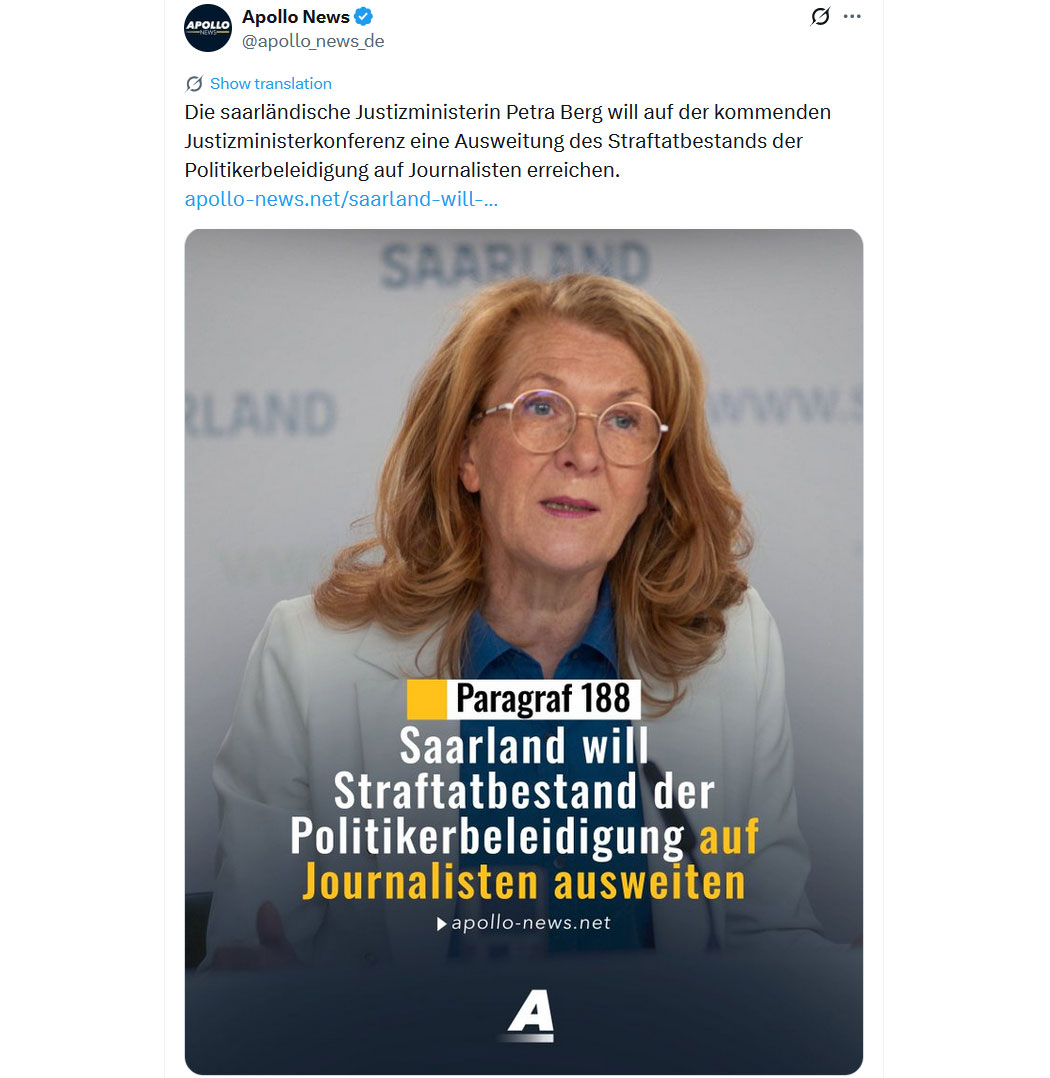Show translation of the German post
1050x1078 pixels.
tap(270, 84)
